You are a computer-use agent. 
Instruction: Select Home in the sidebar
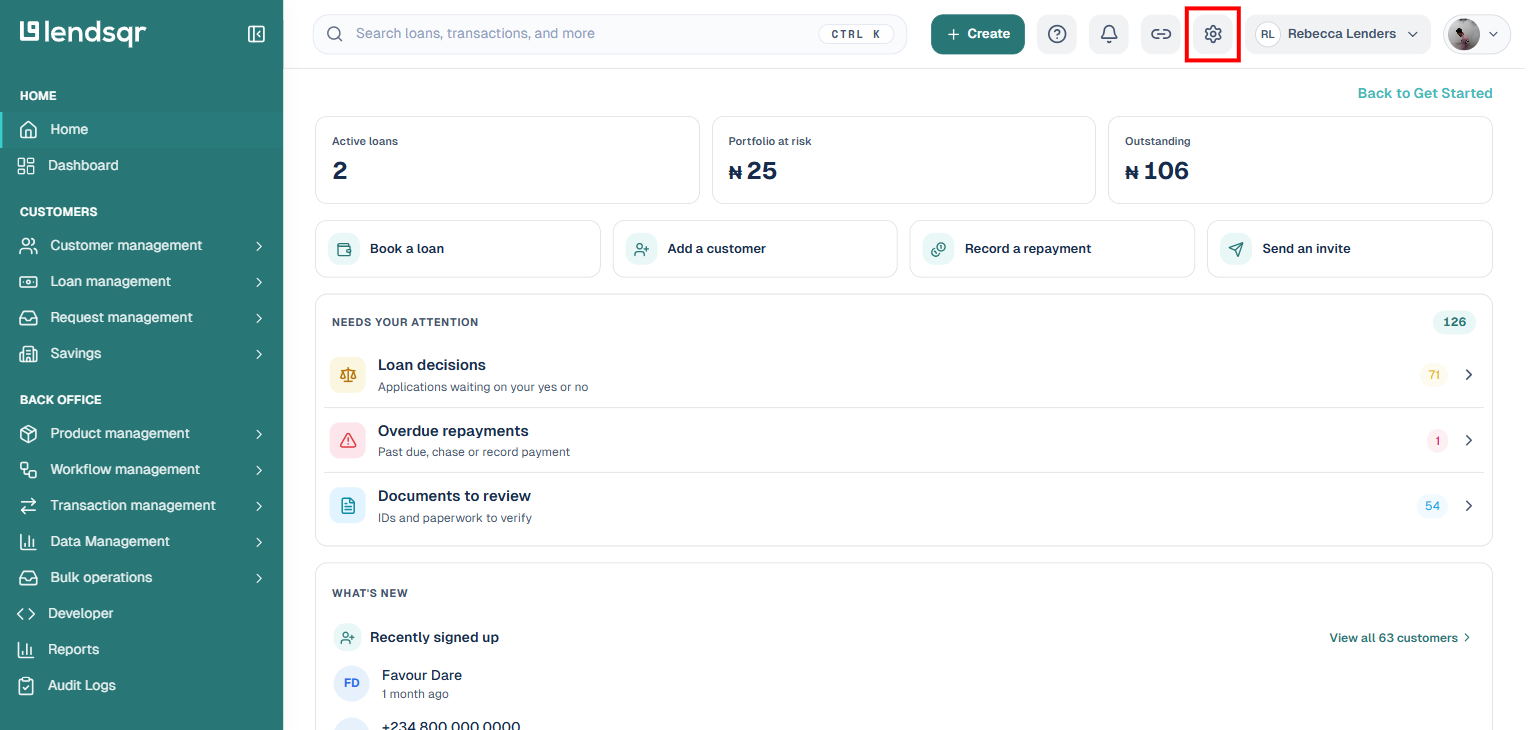click(142, 130)
